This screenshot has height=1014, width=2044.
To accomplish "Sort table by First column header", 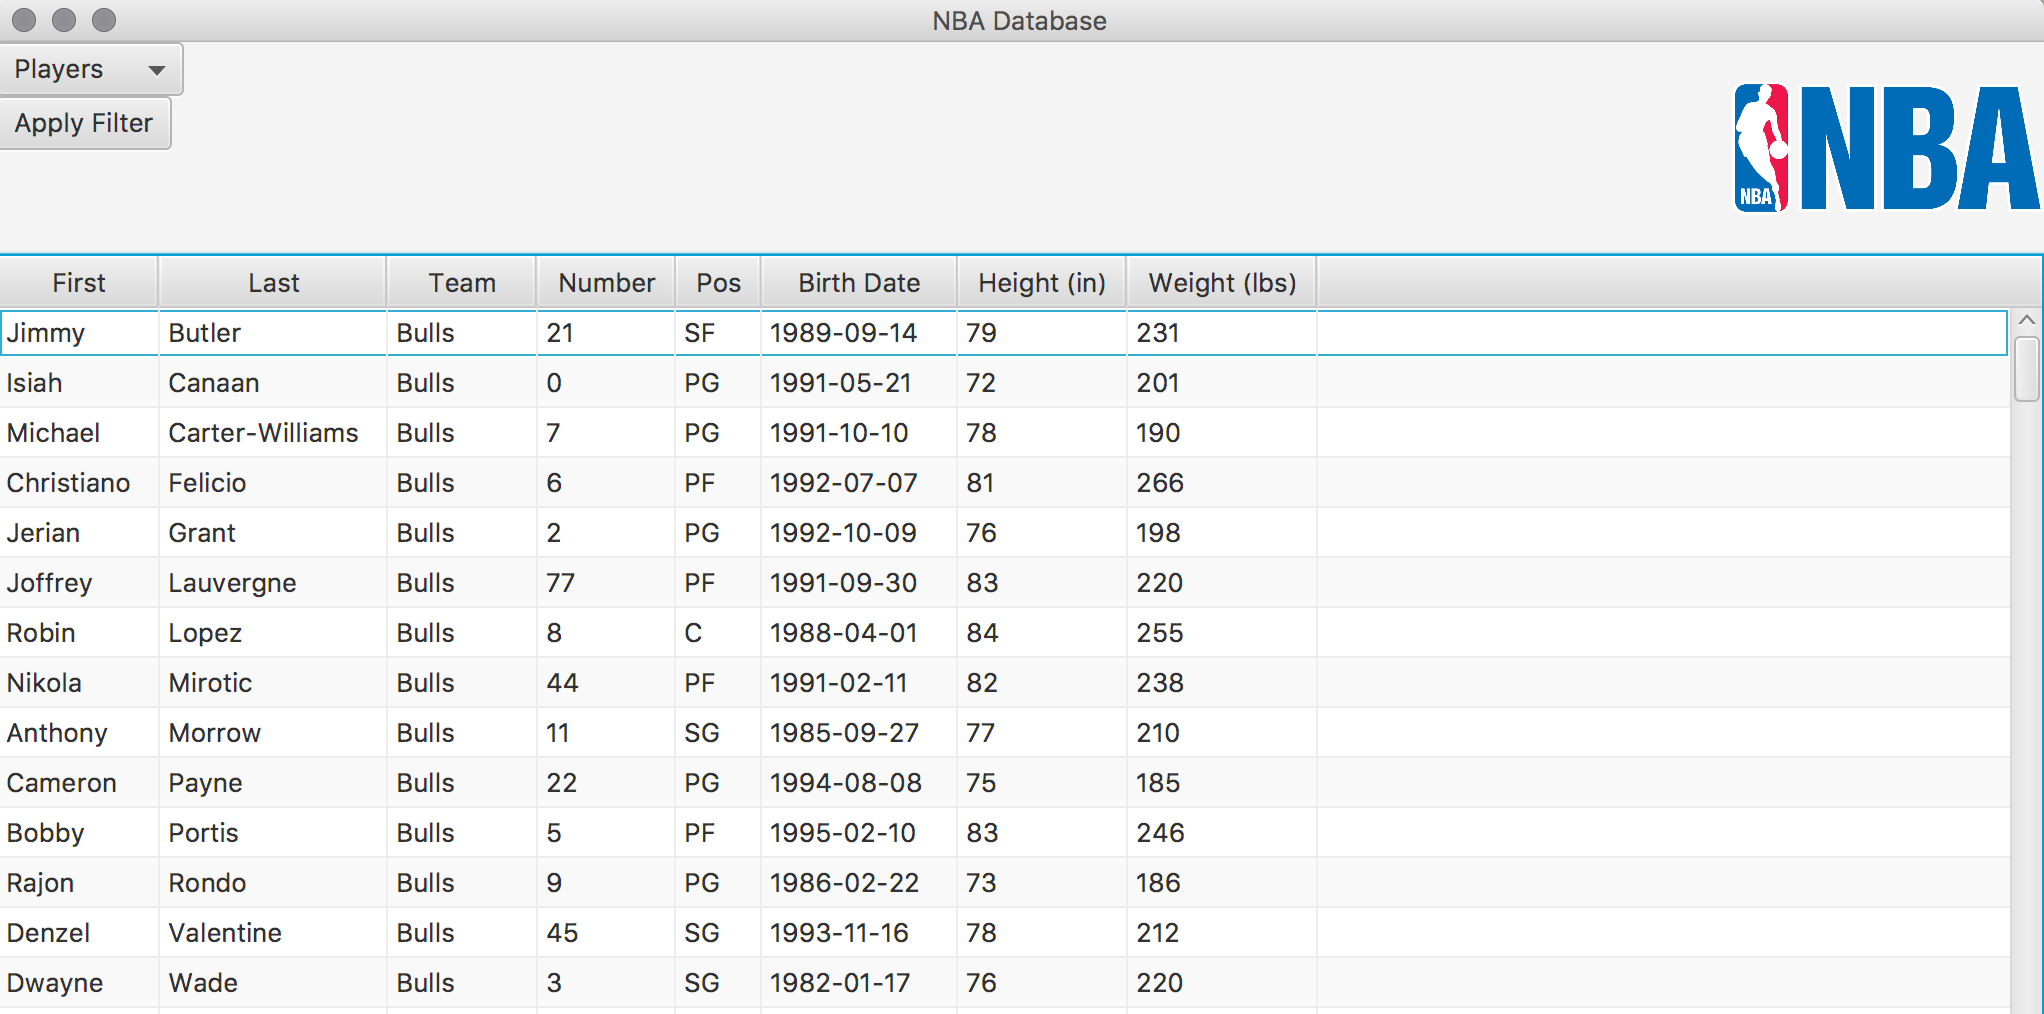I will coord(78,283).
